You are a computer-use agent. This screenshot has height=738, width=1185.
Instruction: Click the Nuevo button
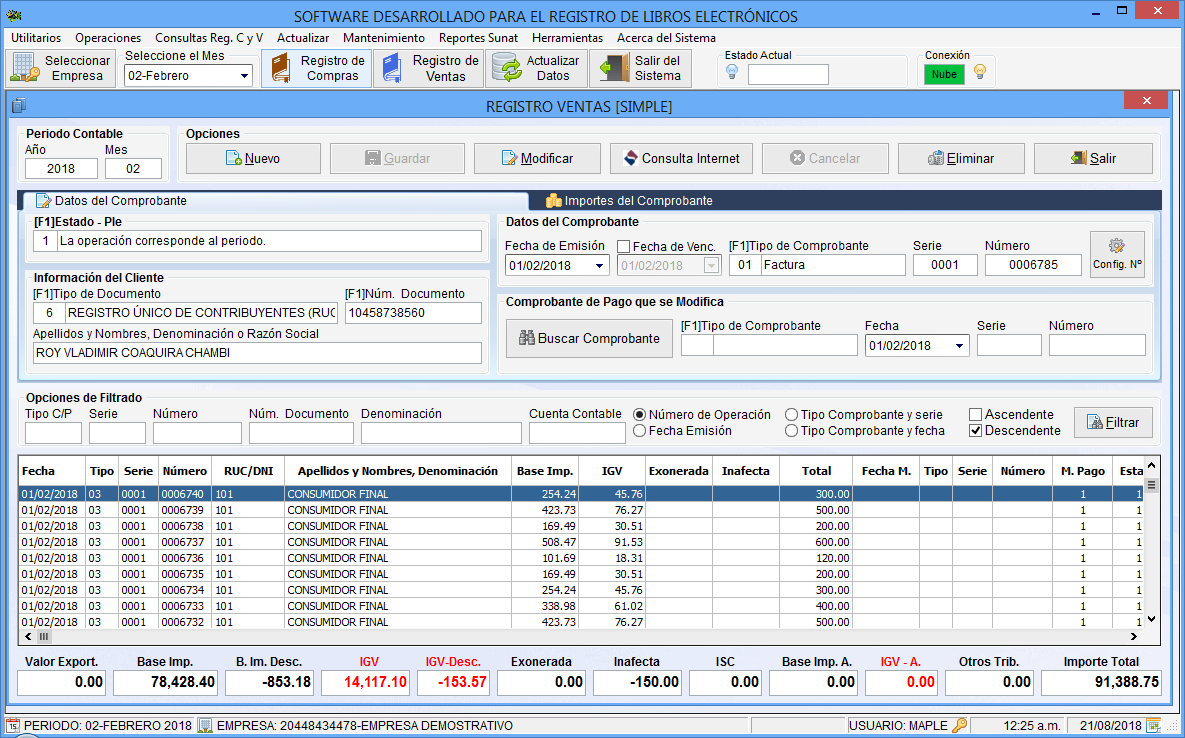coord(253,158)
